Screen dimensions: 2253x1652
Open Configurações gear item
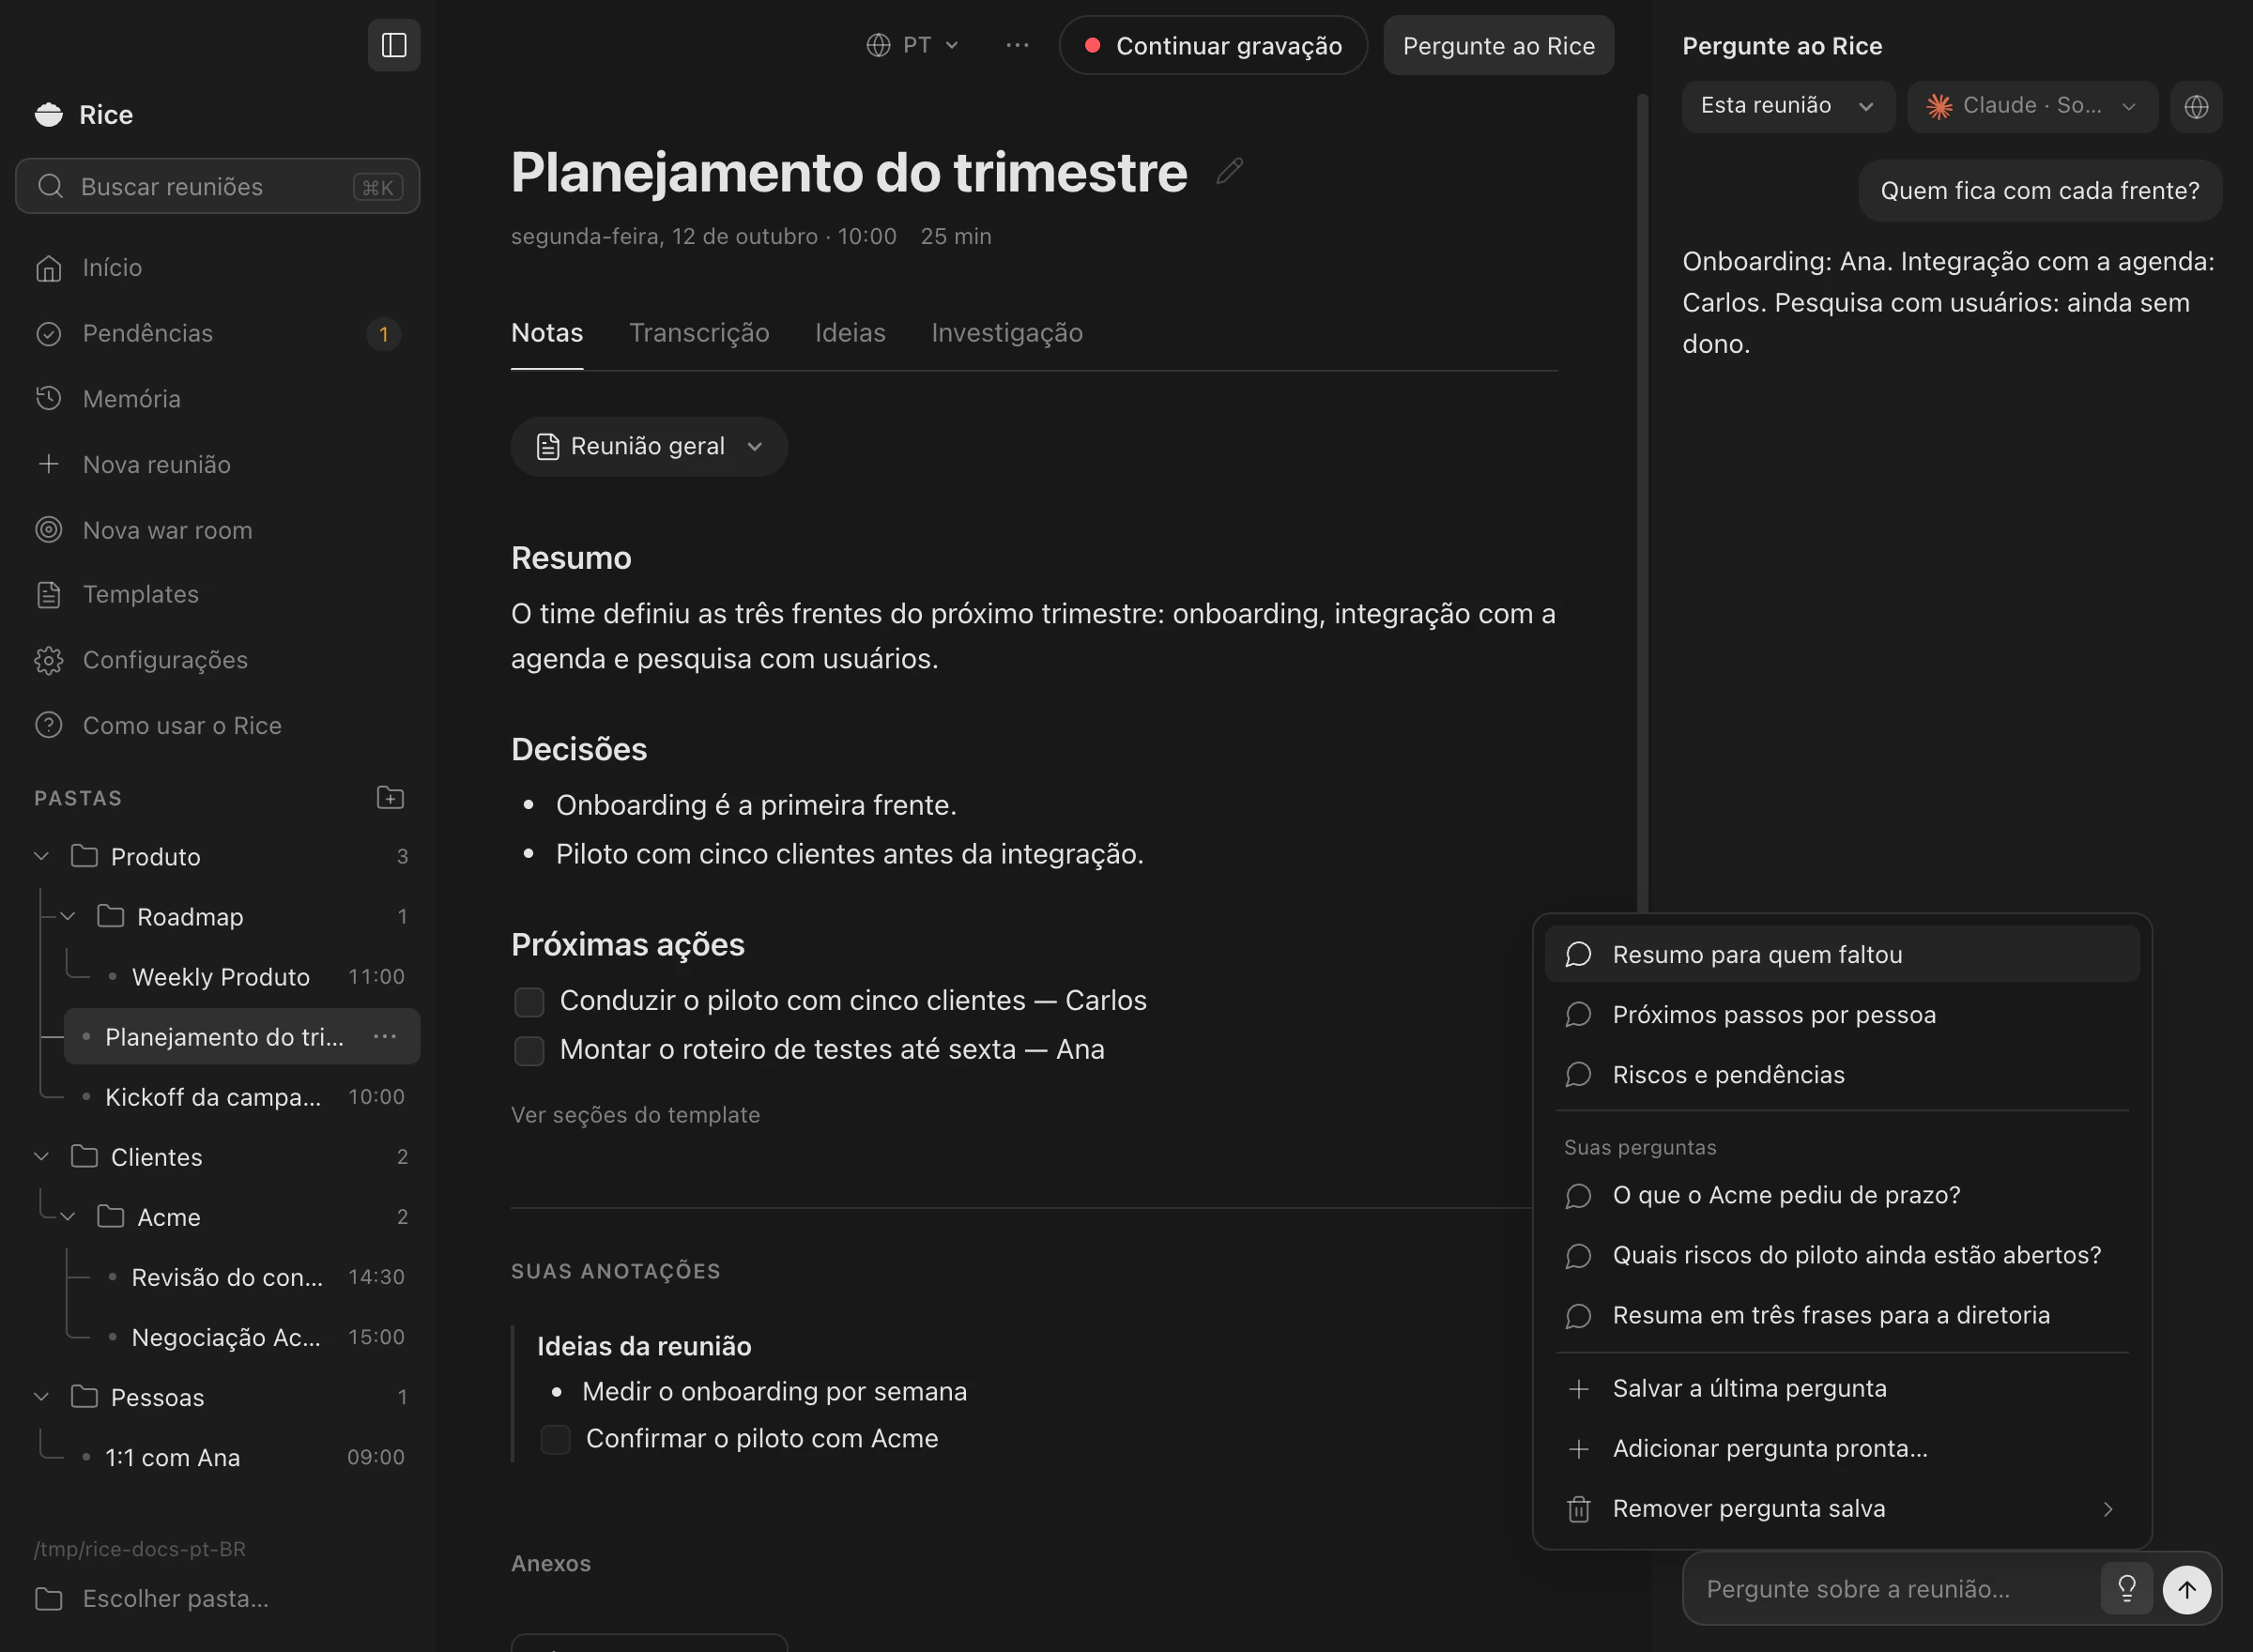pos(218,660)
